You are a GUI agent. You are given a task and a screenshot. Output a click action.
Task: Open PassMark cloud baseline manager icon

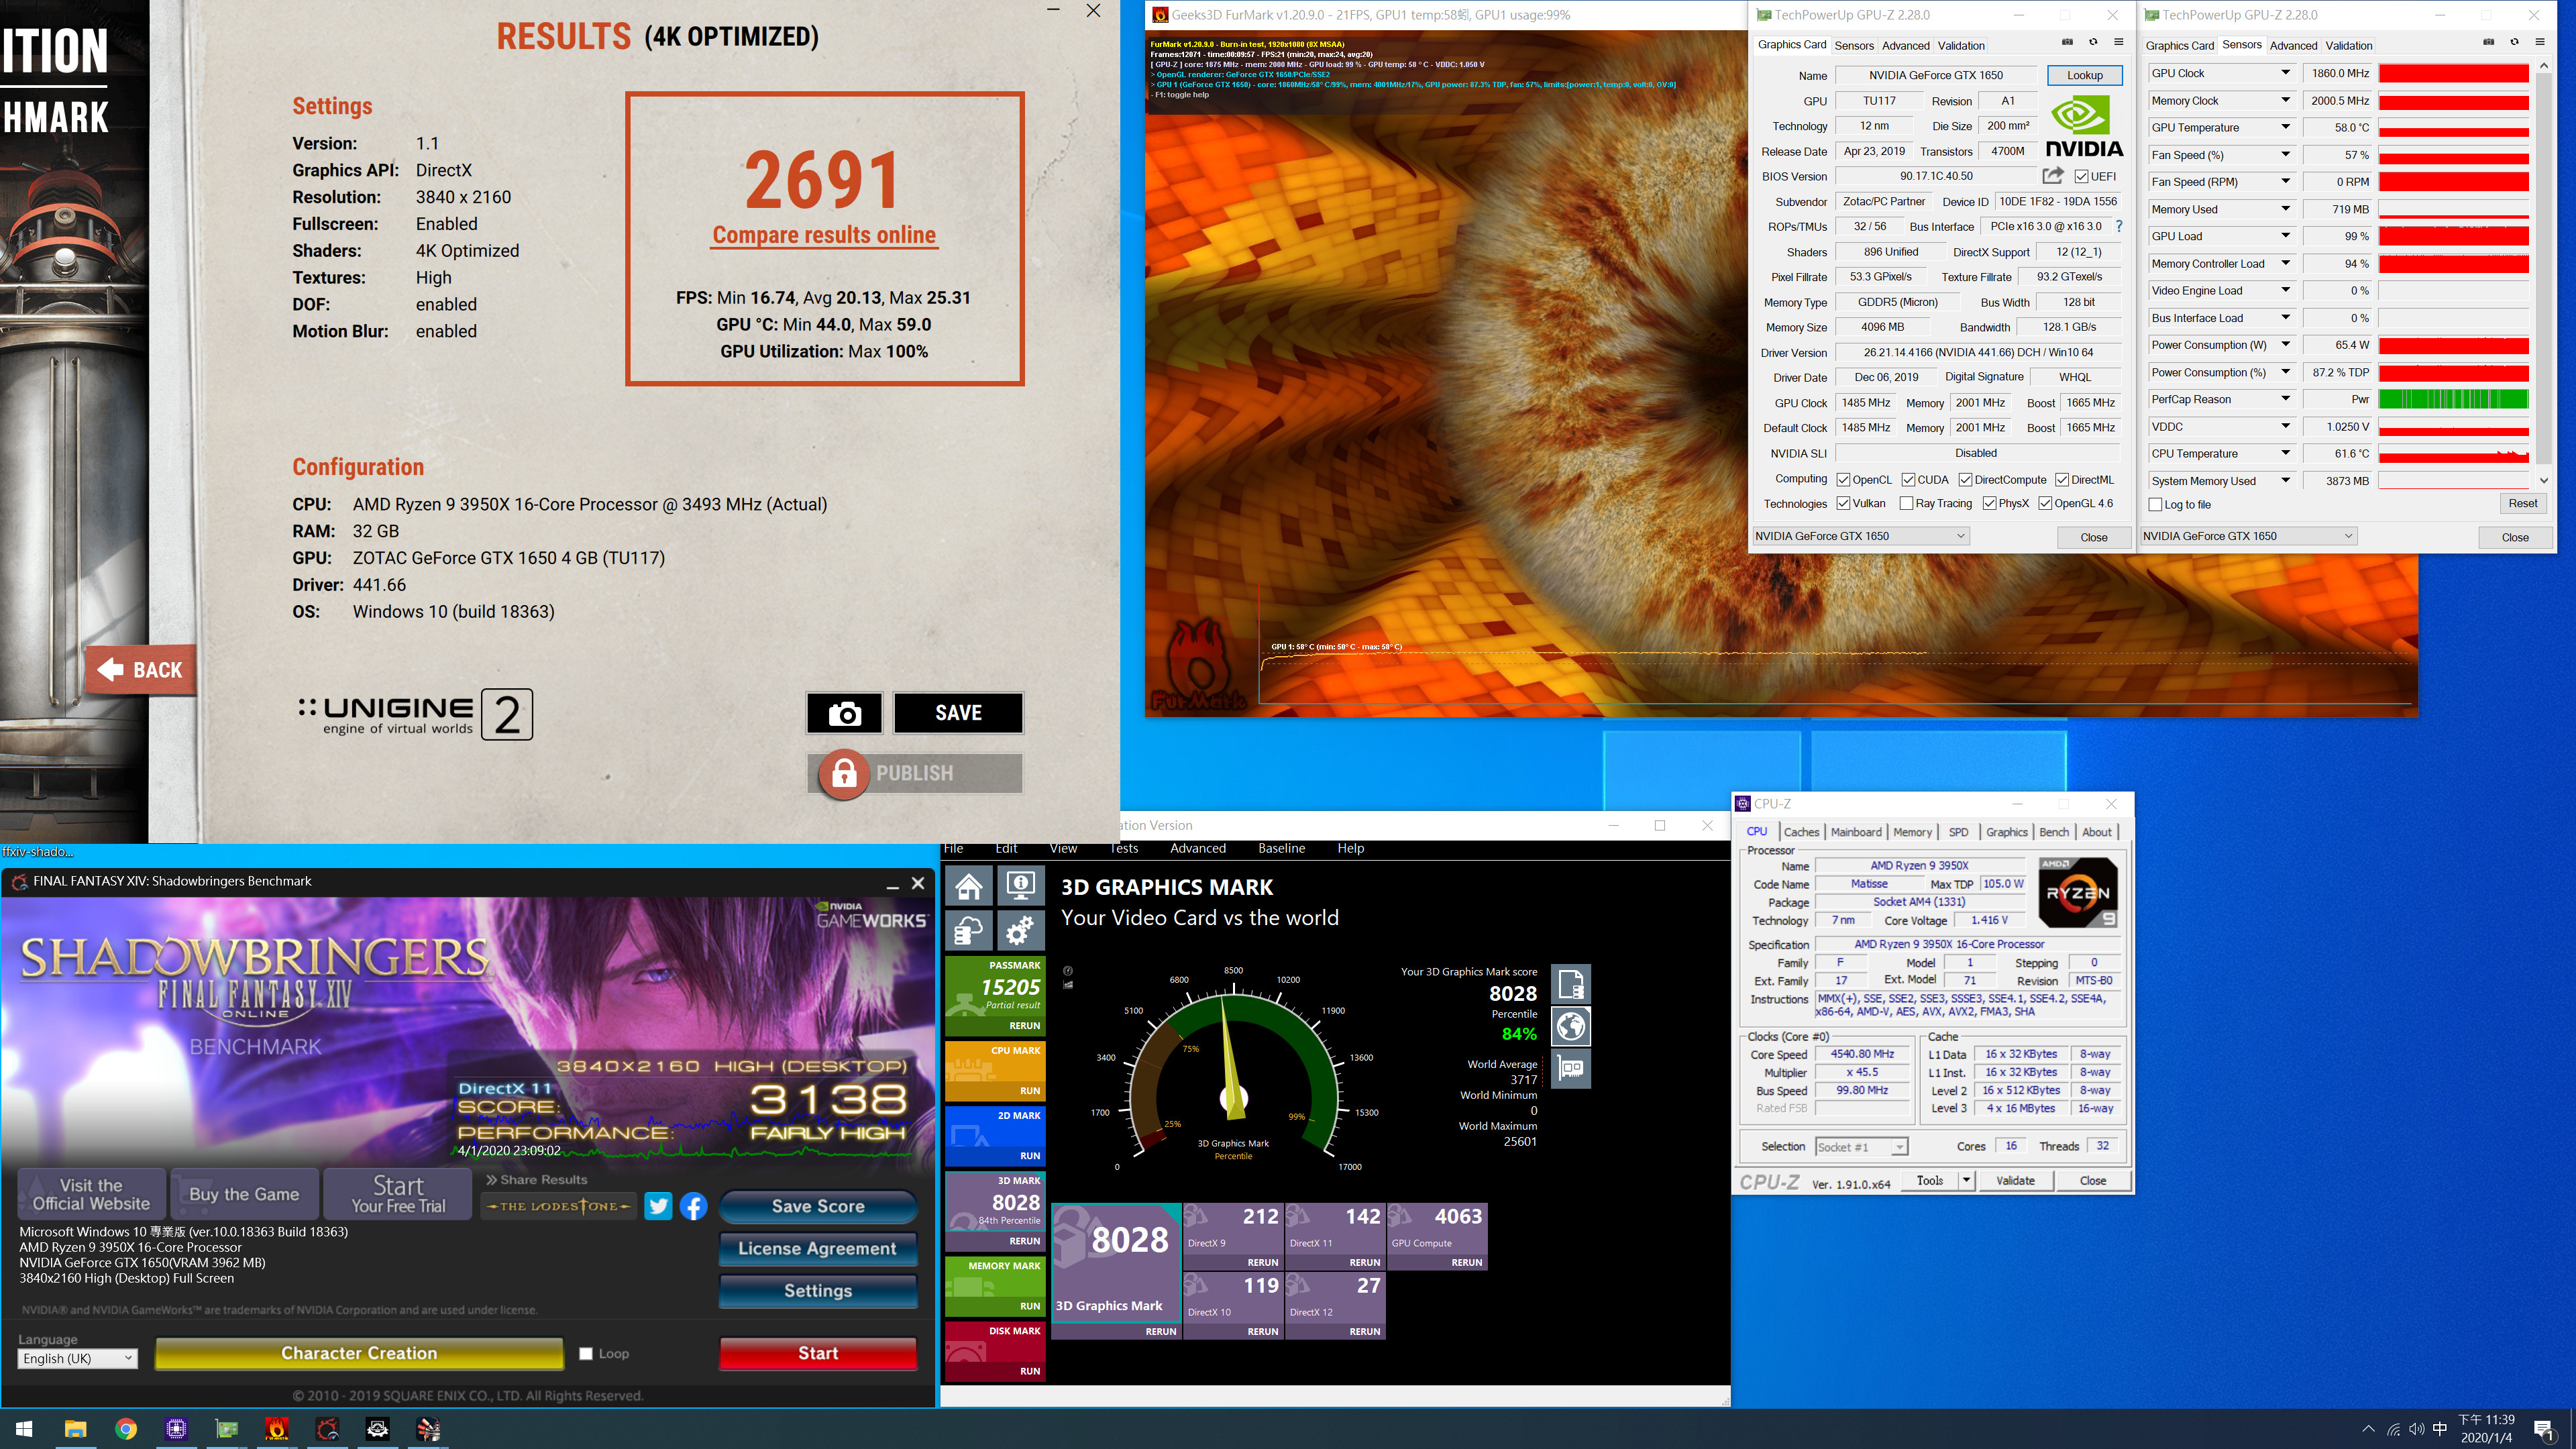pyautogui.click(x=968, y=932)
